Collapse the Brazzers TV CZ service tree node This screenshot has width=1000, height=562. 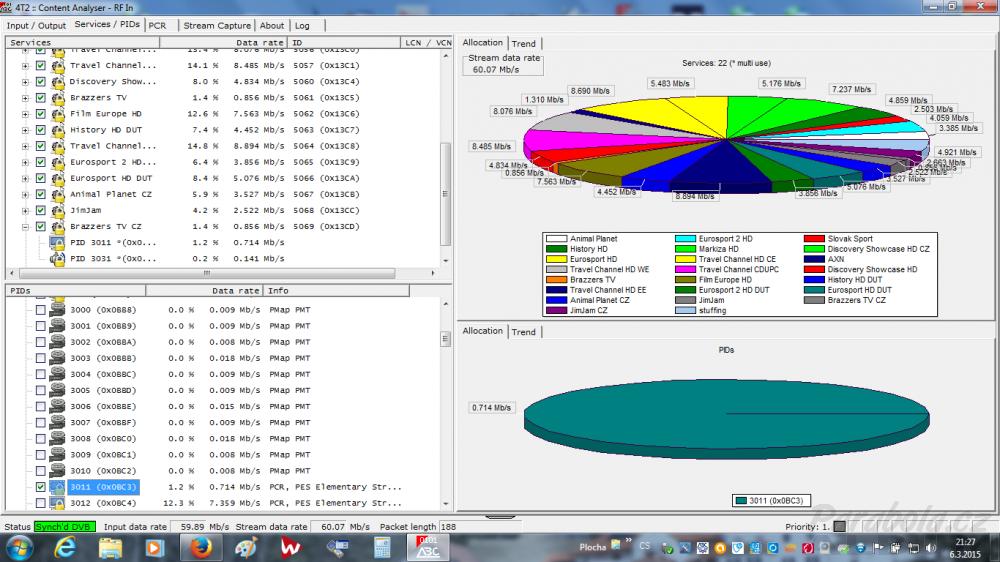[26, 226]
